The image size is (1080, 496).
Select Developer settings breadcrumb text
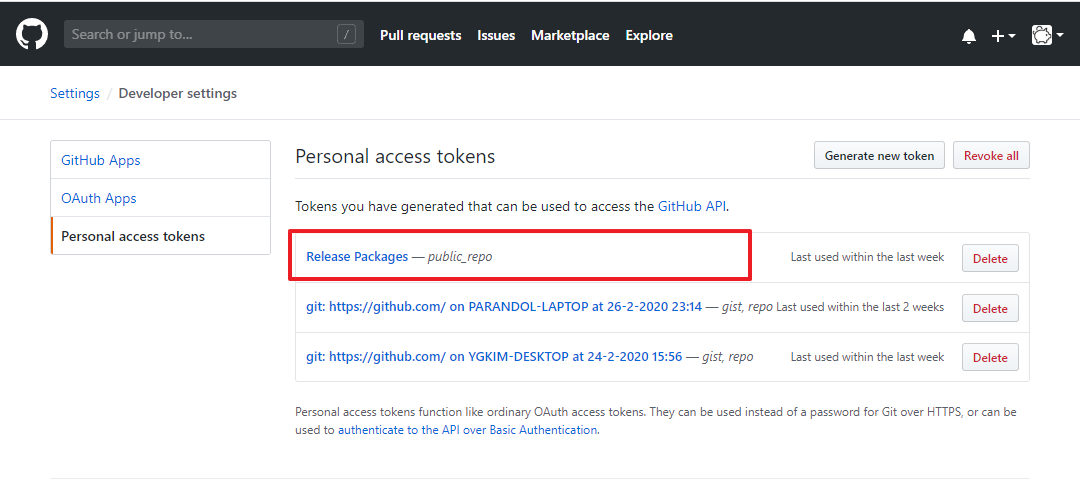click(178, 93)
